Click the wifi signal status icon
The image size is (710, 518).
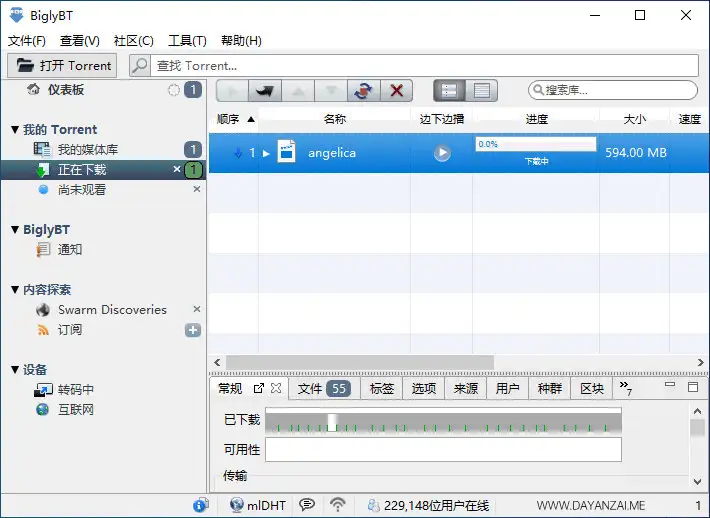(x=338, y=505)
